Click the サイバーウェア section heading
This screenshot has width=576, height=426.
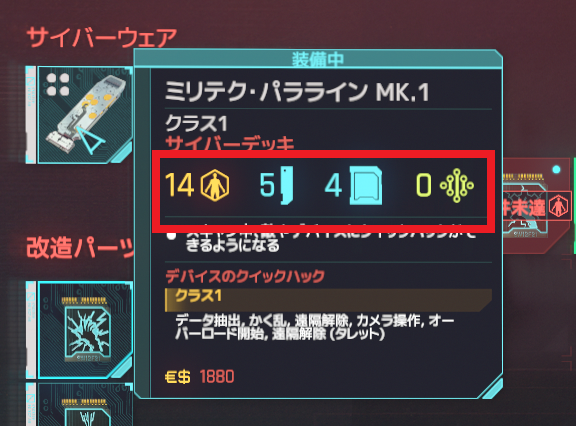102,37
